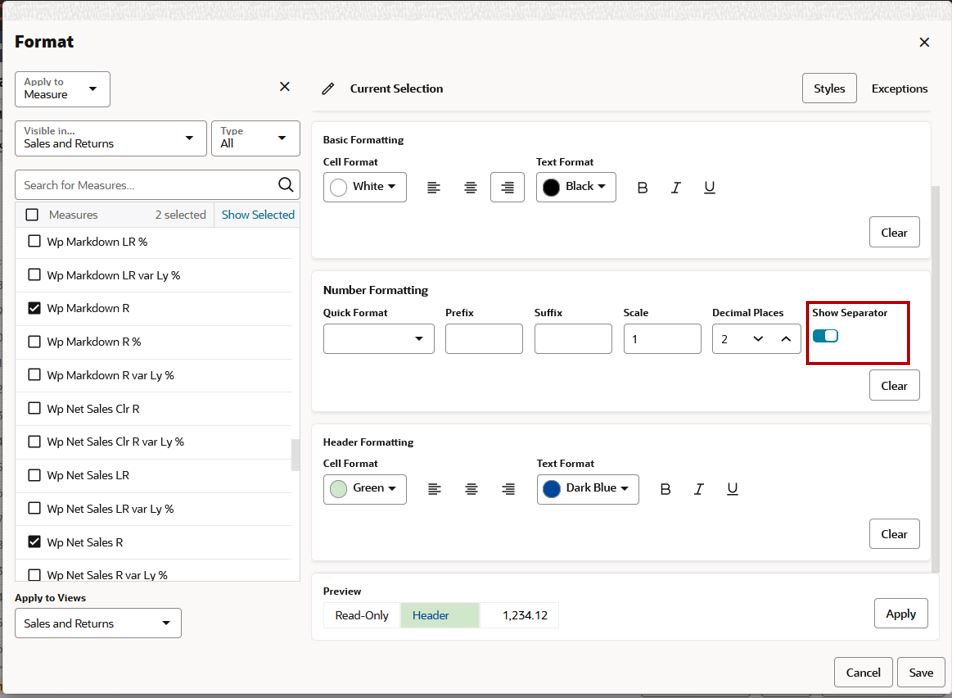954x698 pixels.
Task: Disable the Show Separator switch
Action: [827, 338]
